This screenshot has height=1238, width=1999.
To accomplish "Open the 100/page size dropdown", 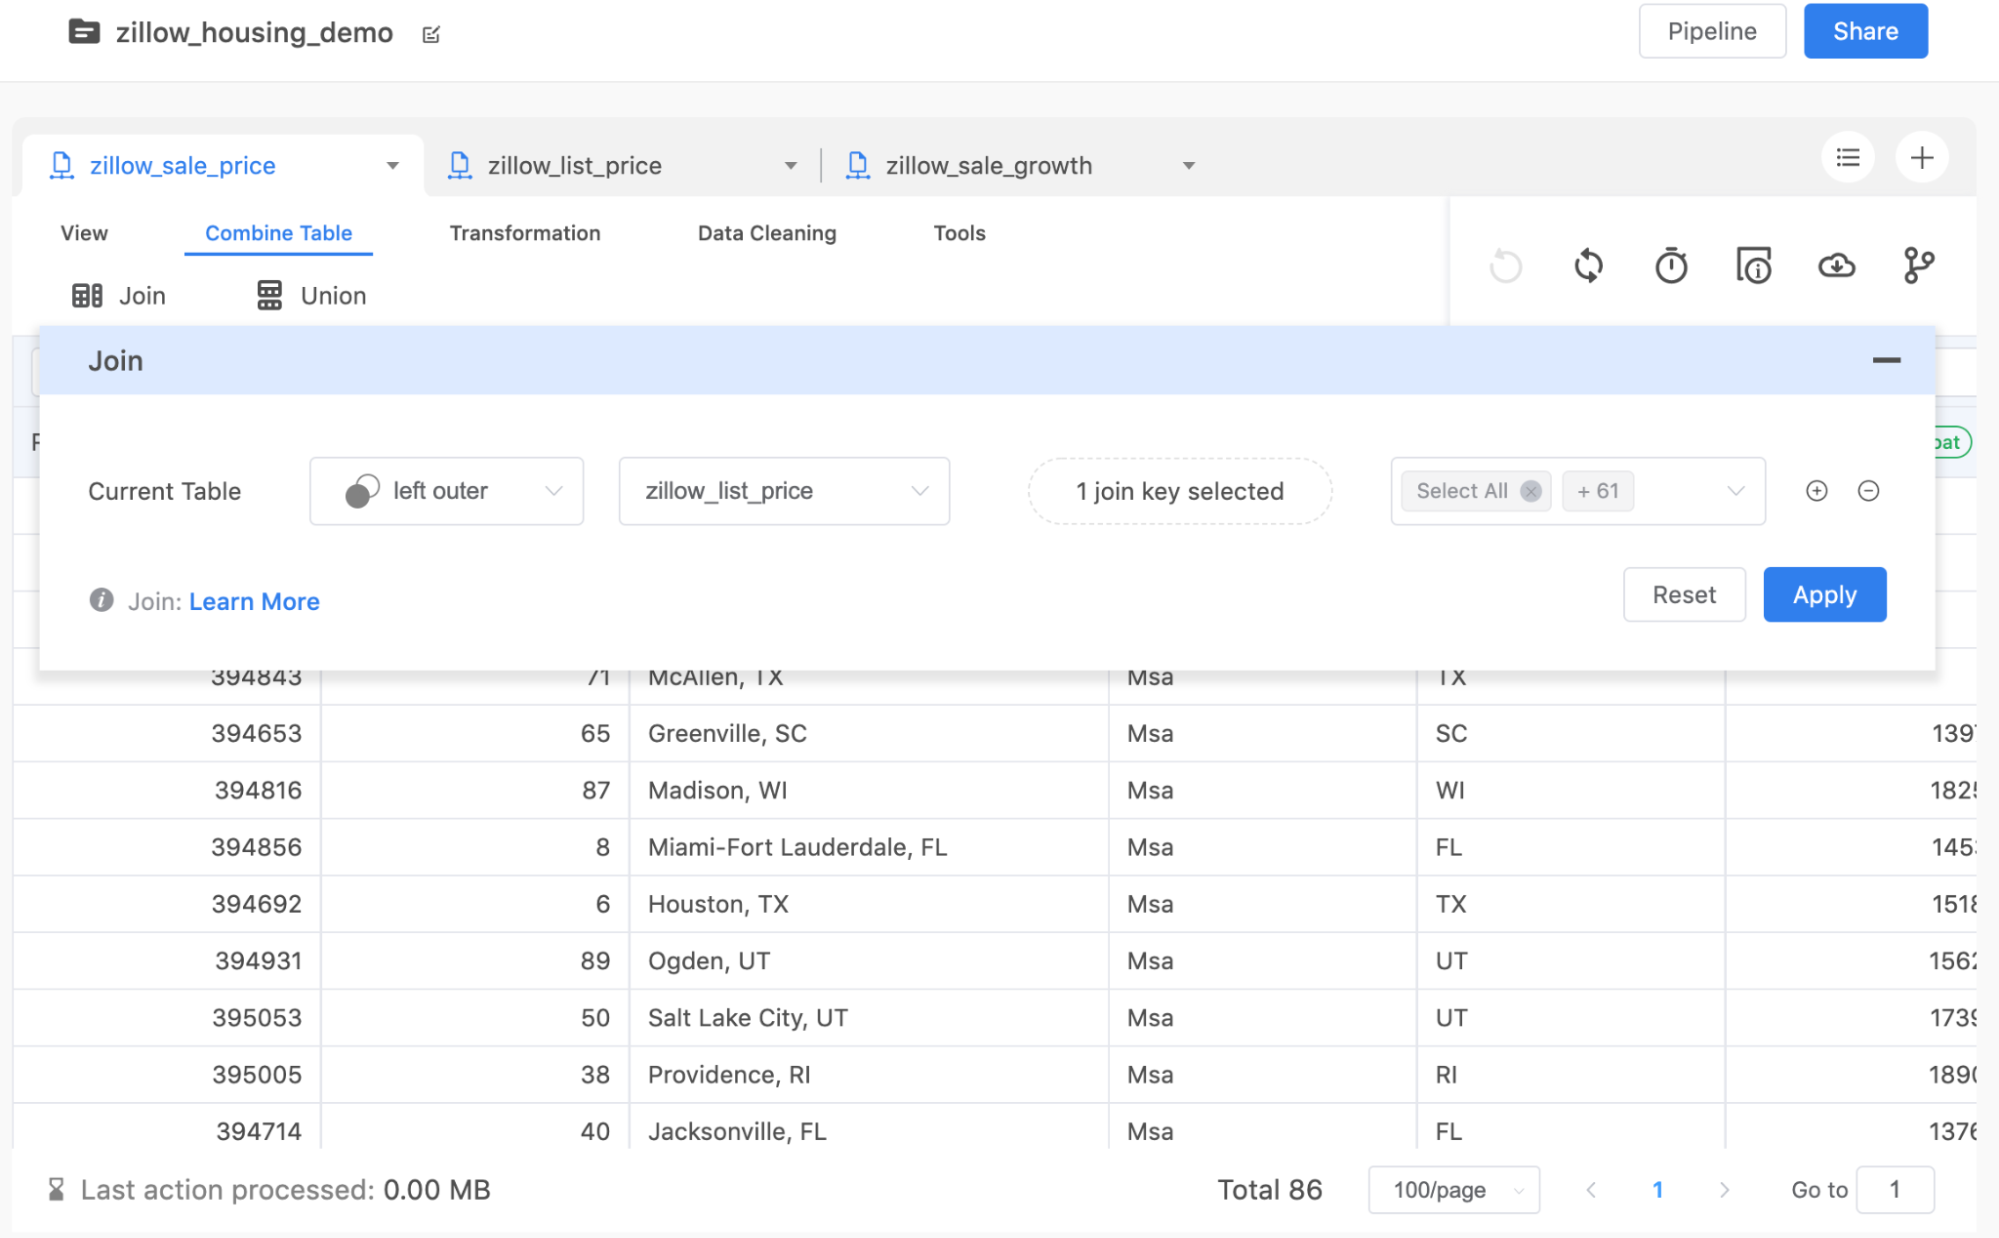I will pyautogui.click(x=1453, y=1190).
